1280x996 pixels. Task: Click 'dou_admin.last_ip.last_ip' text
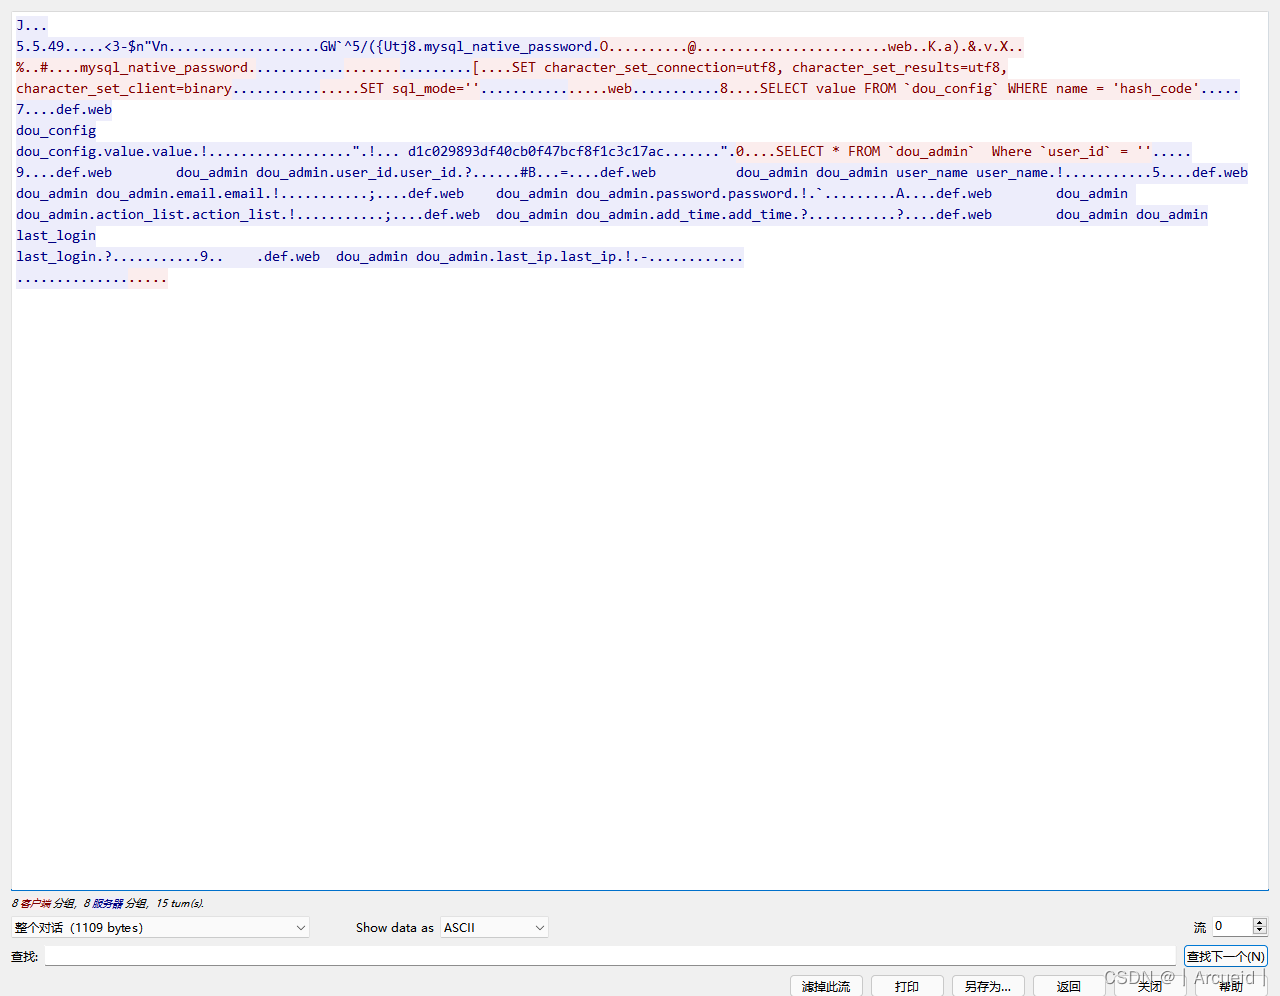[x=516, y=256]
